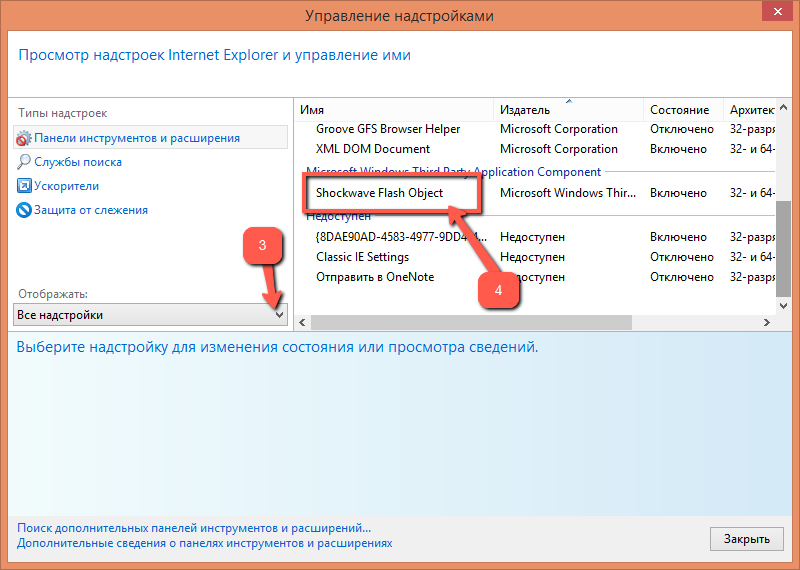Sort list by Имя column header
This screenshot has height=570, width=800.
[394, 110]
